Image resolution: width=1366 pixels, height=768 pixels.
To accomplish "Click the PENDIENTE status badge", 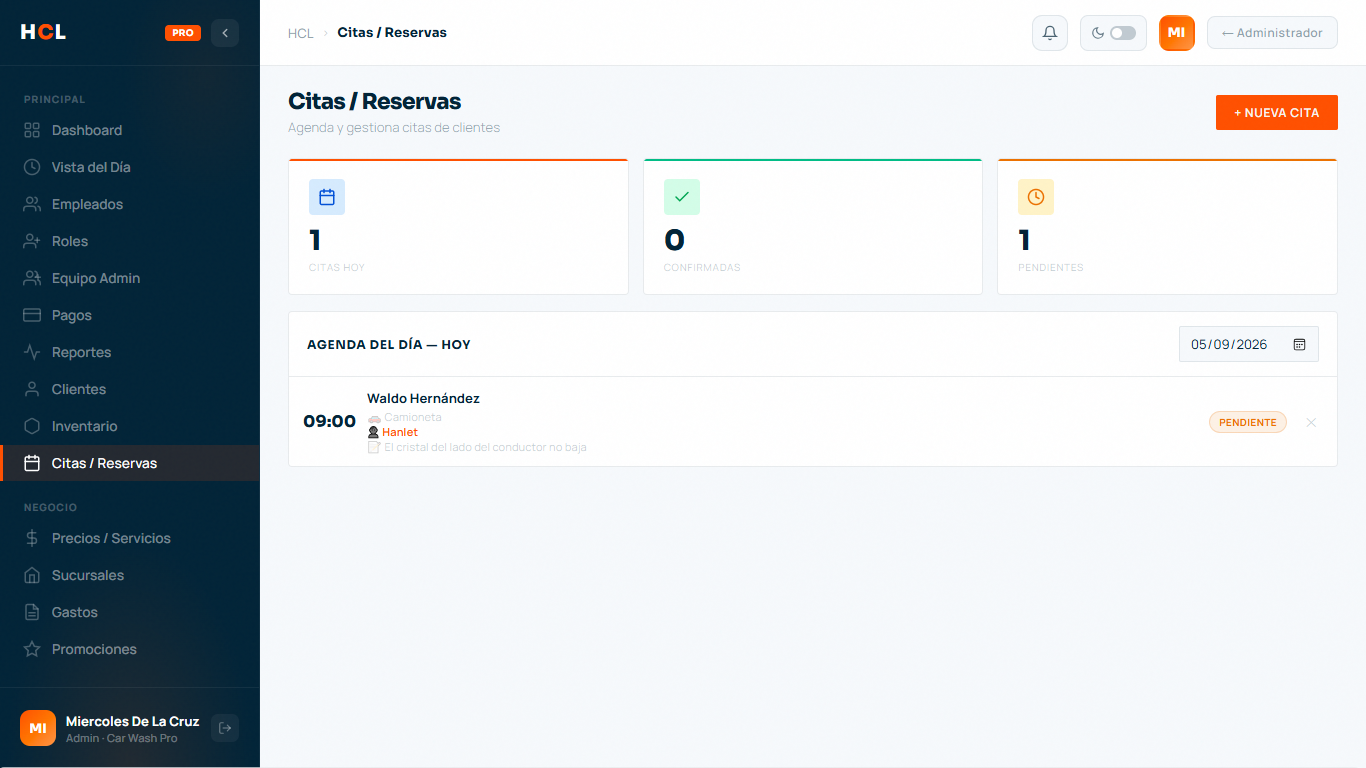I will pos(1248,423).
